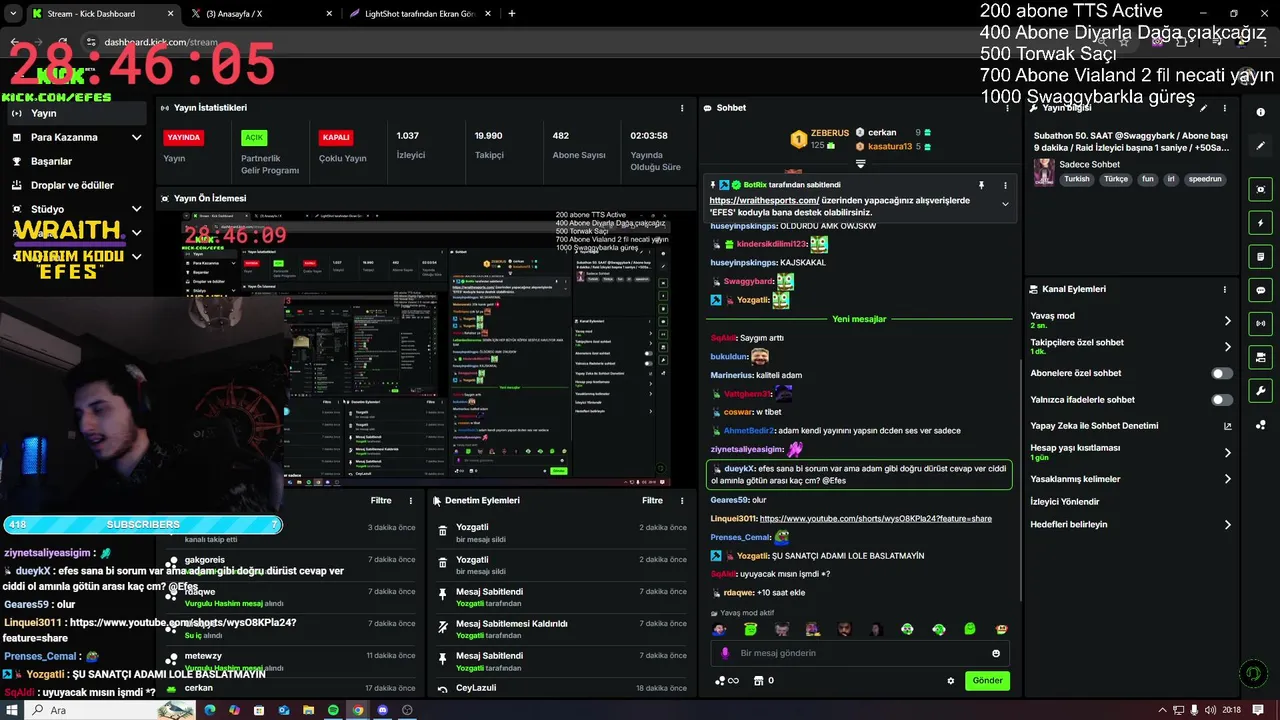Switch to LightShot browser tab
1280x720 pixels.
(420, 14)
